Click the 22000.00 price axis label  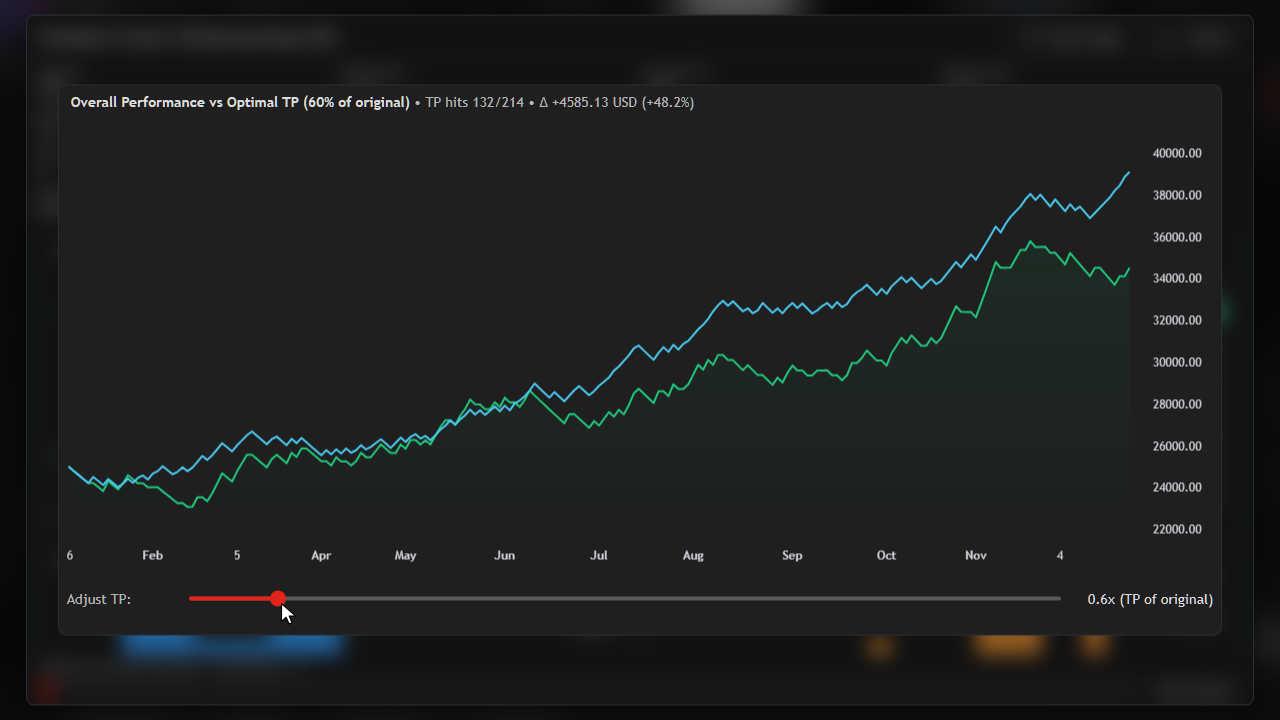1177,529
